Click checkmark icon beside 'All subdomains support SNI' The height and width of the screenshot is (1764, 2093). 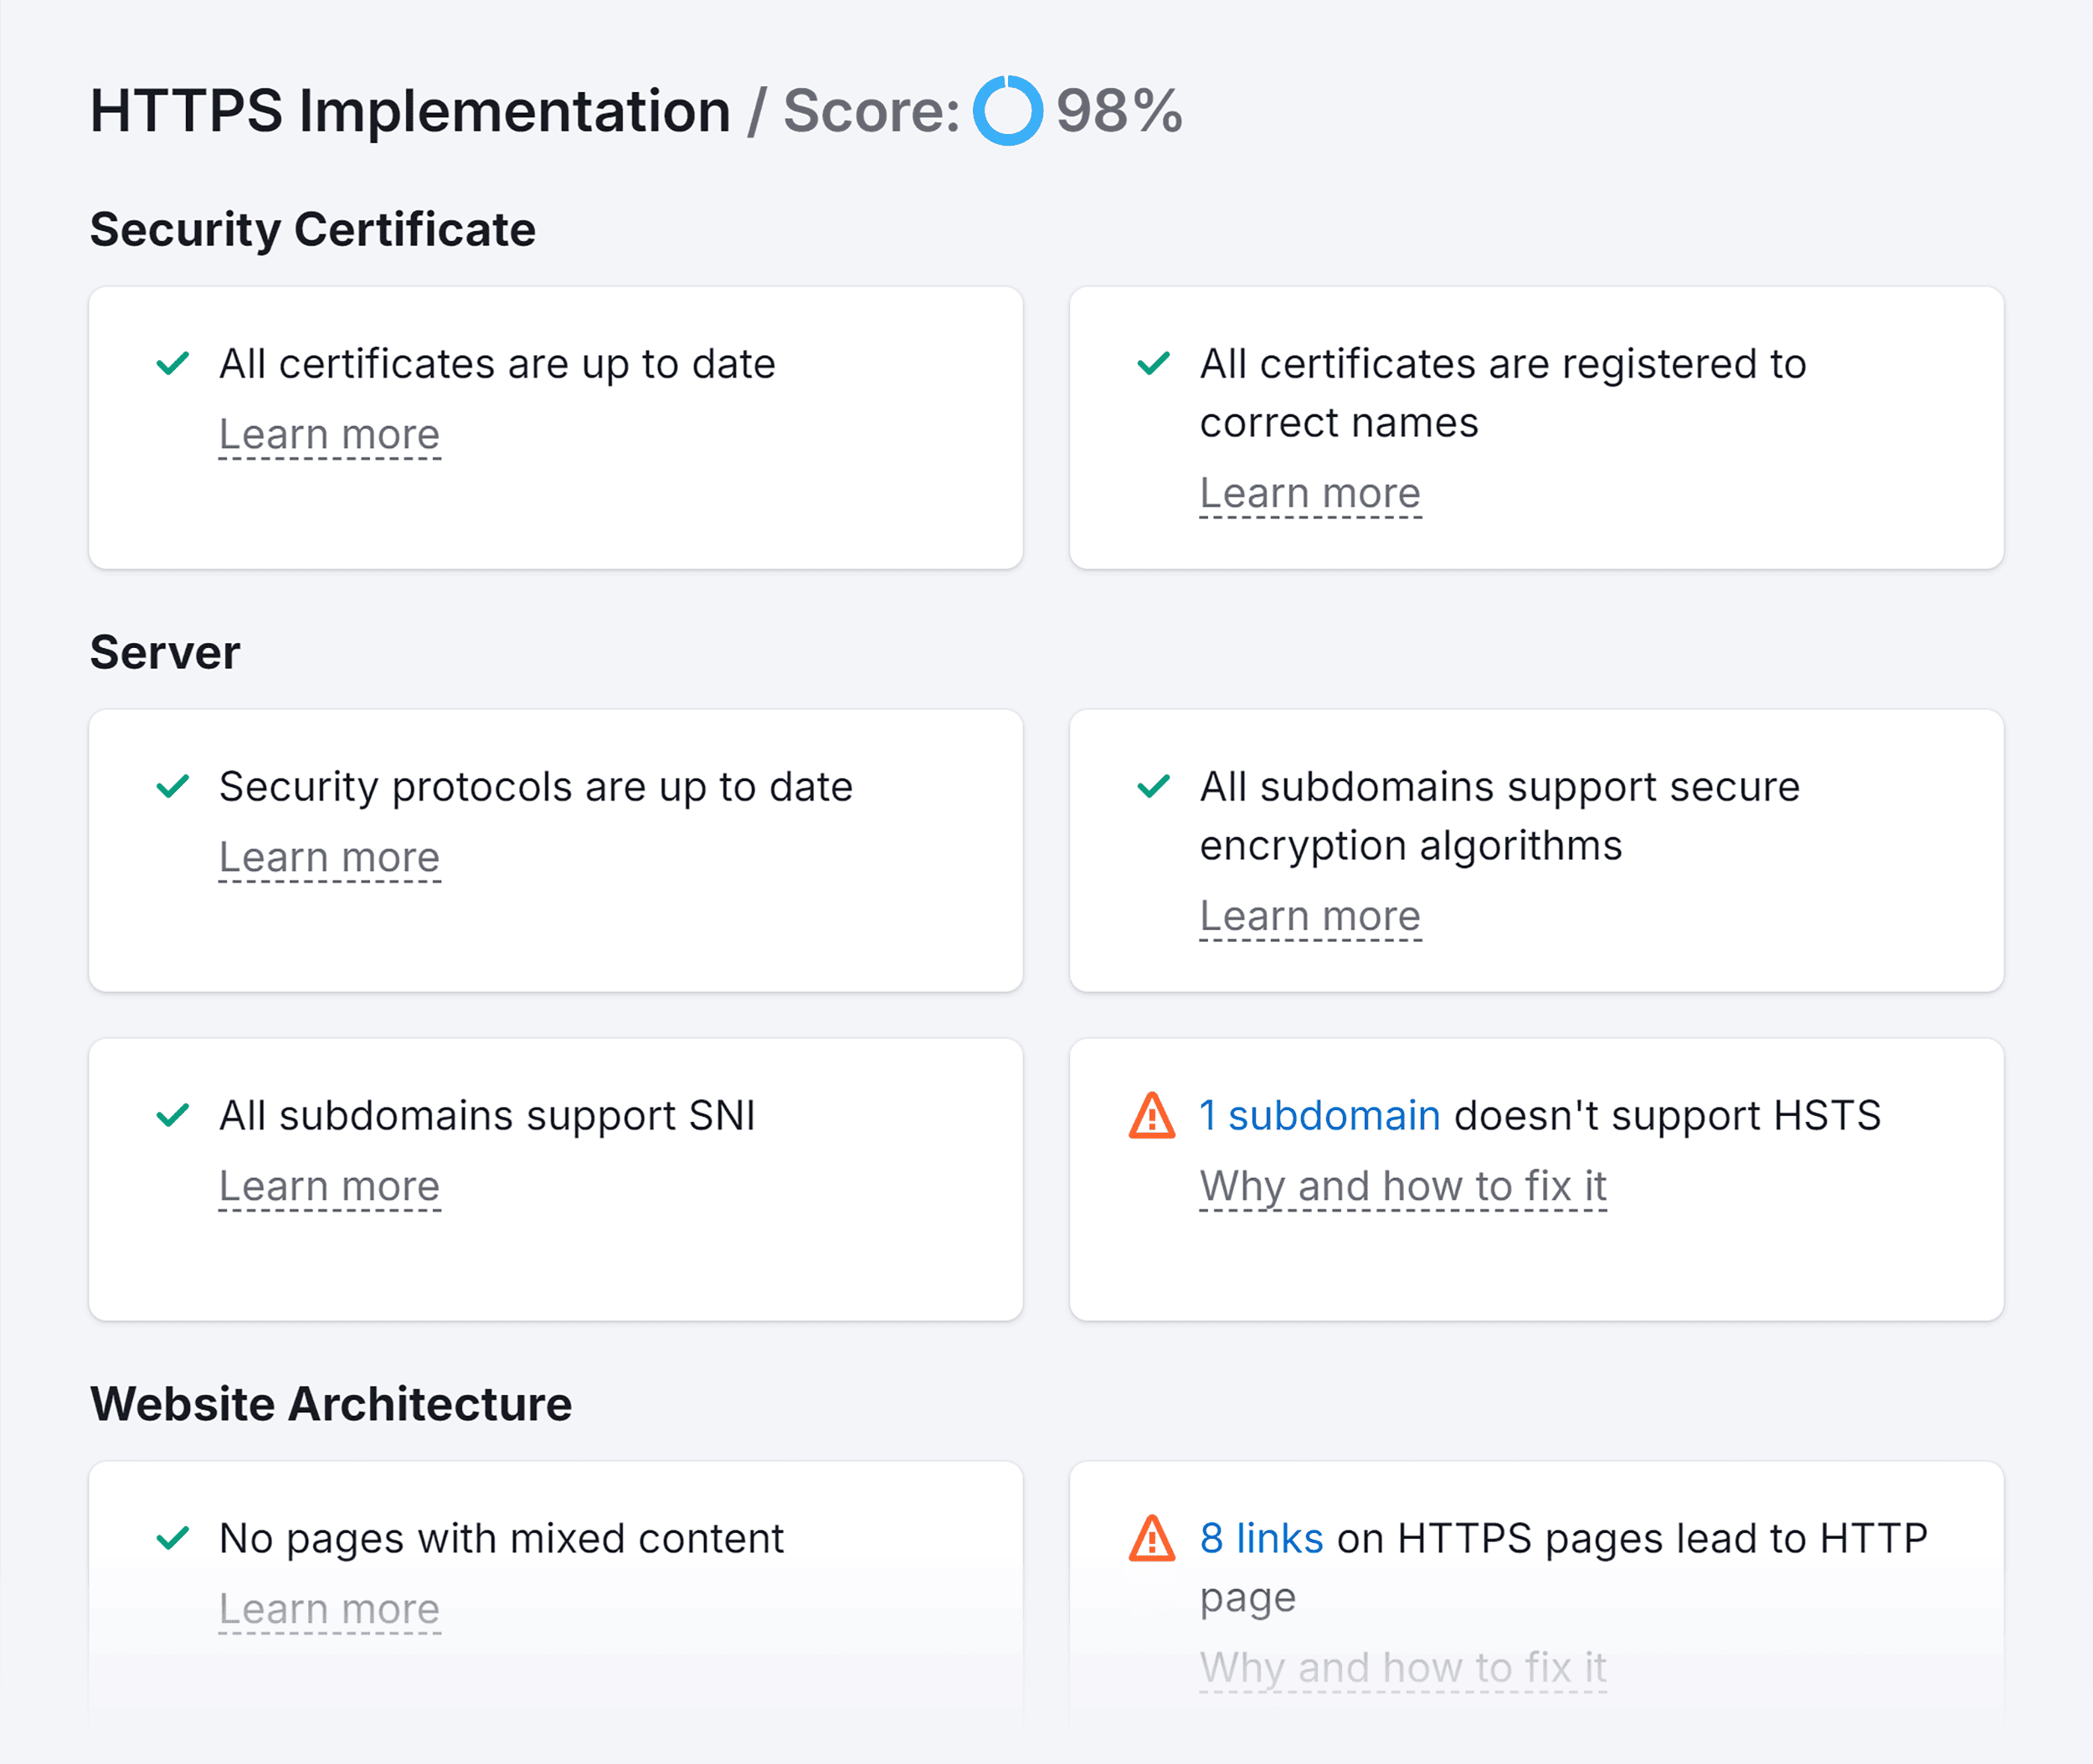(x=173, y=1115)
